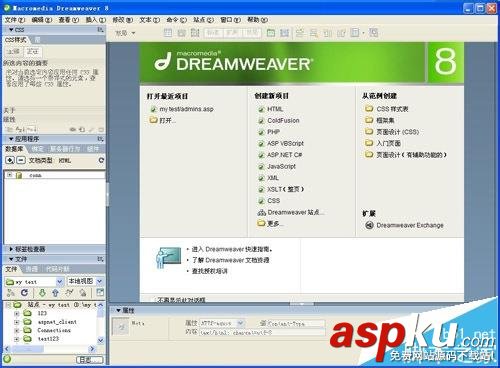The image size is (500, 368).
Task: Click the file tree horizontal scrollbar right arrow
Action: (x=92, y=349)
